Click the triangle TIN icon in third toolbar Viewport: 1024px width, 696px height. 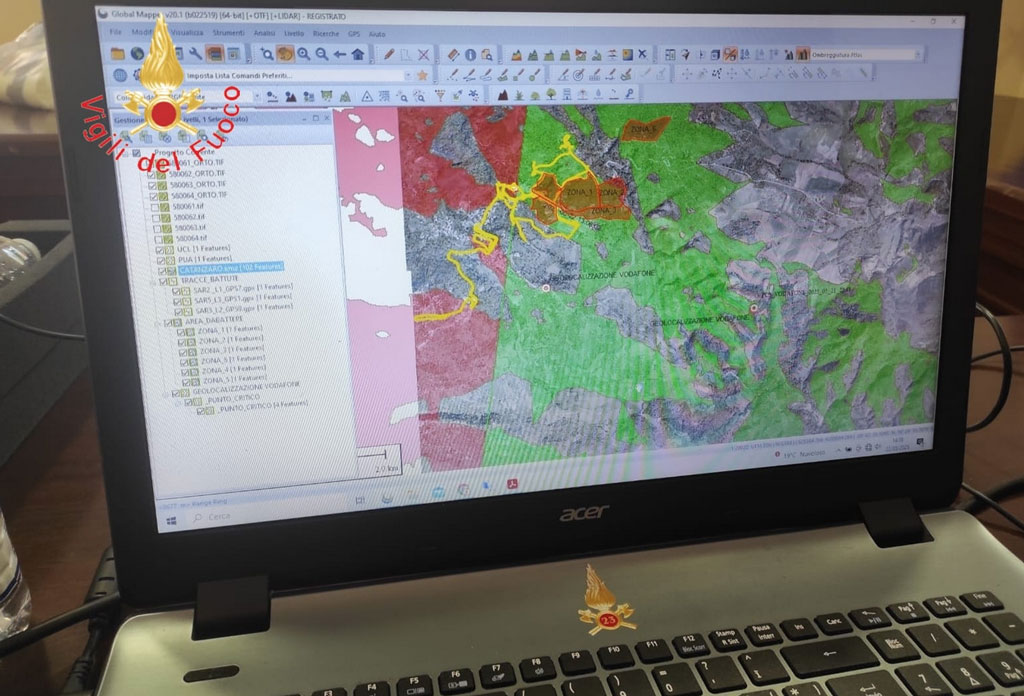click(367, 97)
